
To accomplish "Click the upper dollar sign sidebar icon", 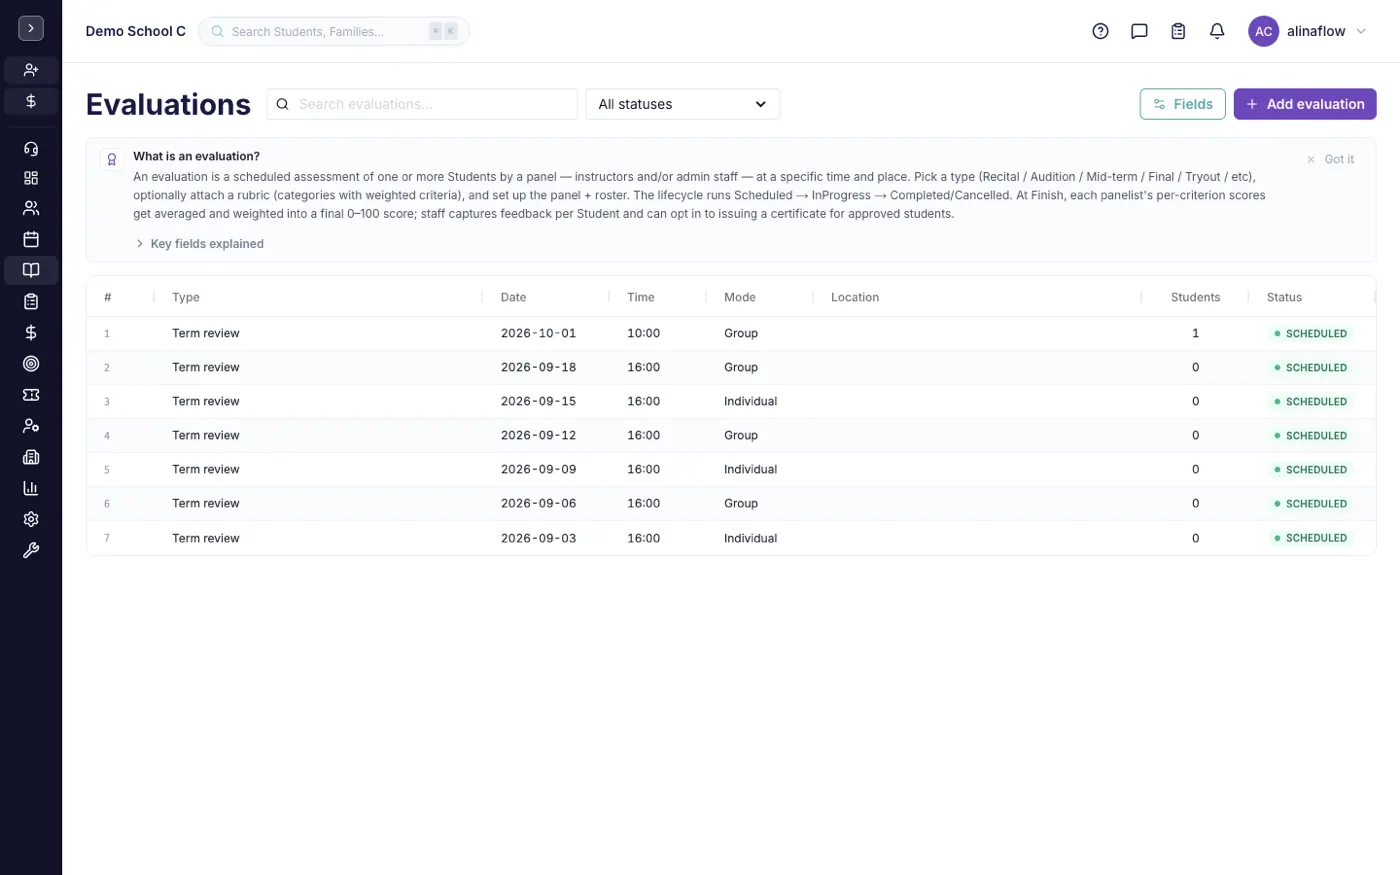I will [31, 101].
